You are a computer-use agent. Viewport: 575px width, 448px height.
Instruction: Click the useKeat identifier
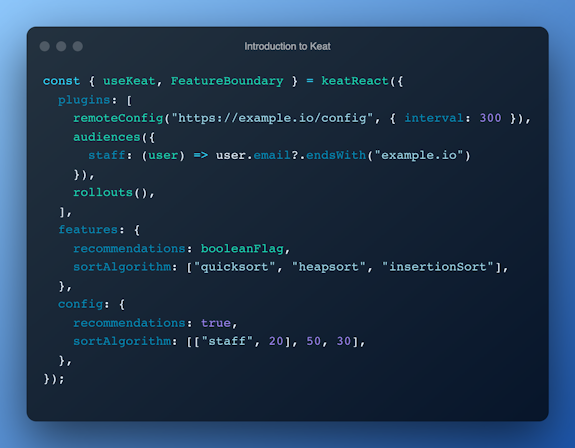[129, 81]
